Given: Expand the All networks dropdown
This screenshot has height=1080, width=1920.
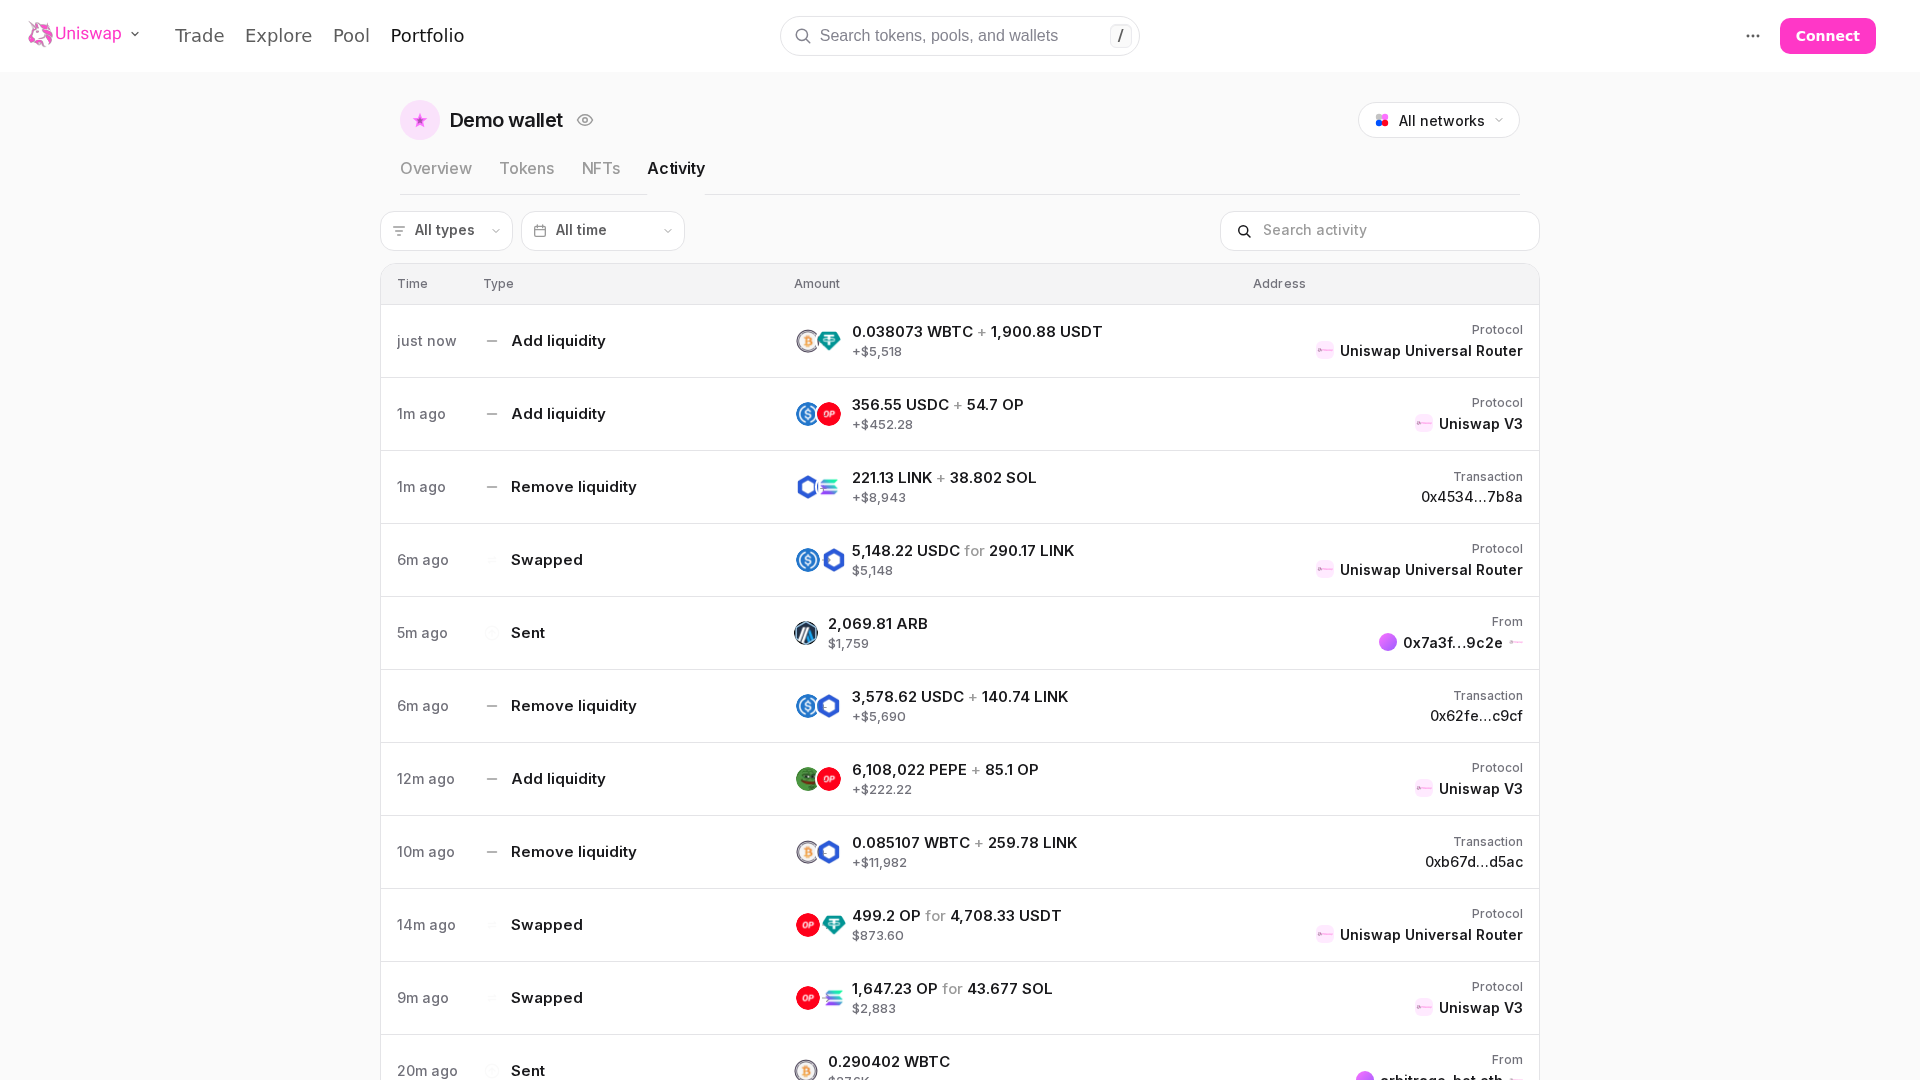Looking at the screenshot, I should pos(1438,120).
